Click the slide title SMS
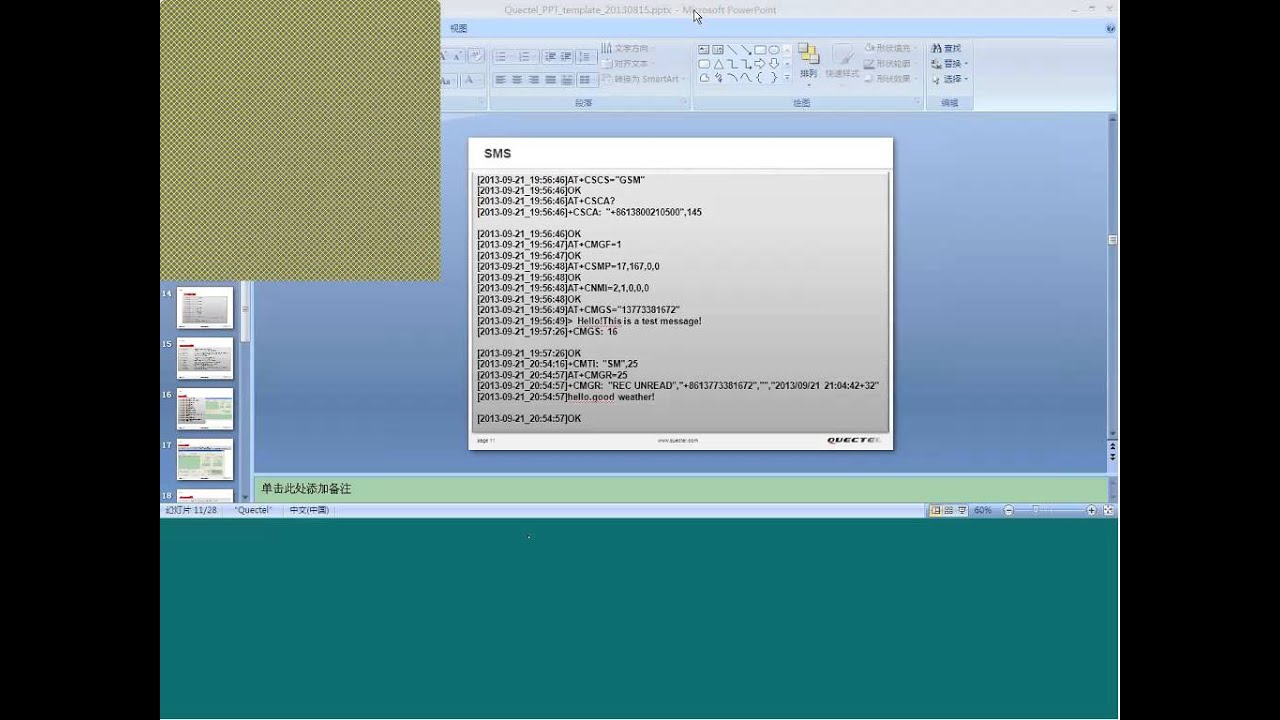This screenshot has height=720, width=1280. coord(497,154)
